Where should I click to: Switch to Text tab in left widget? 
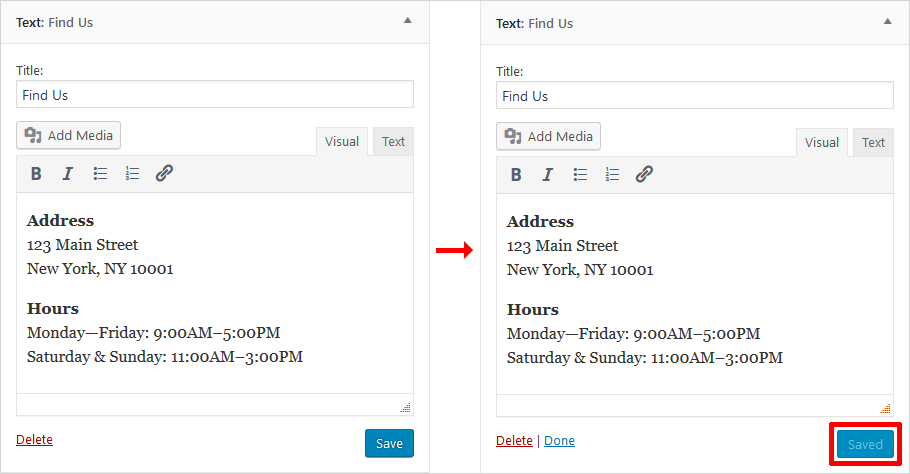(x=393, y=142)
